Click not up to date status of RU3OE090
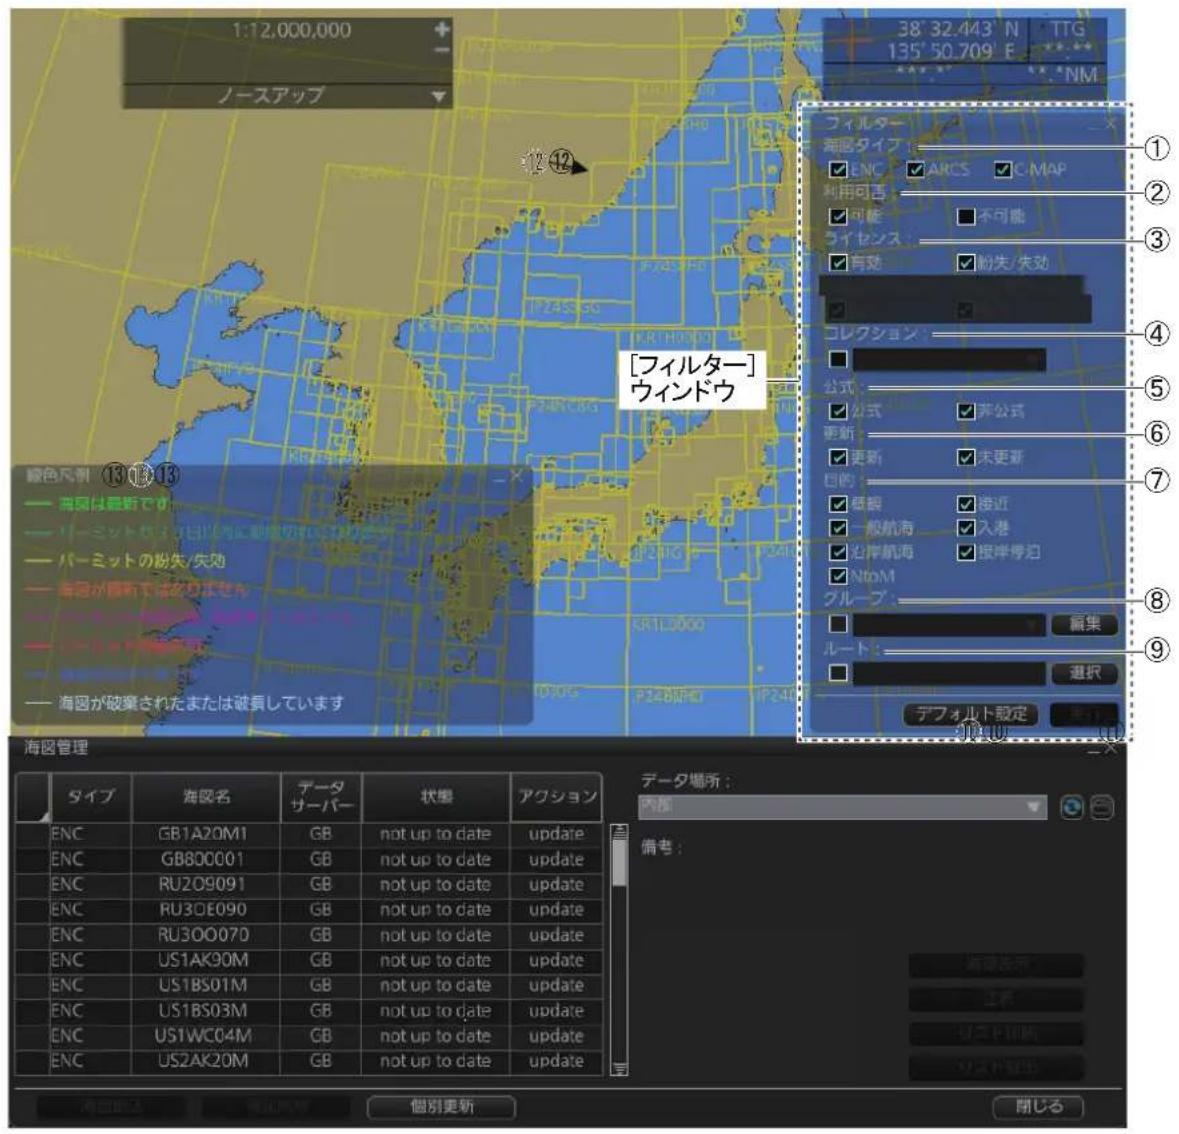 pos(435,910)
